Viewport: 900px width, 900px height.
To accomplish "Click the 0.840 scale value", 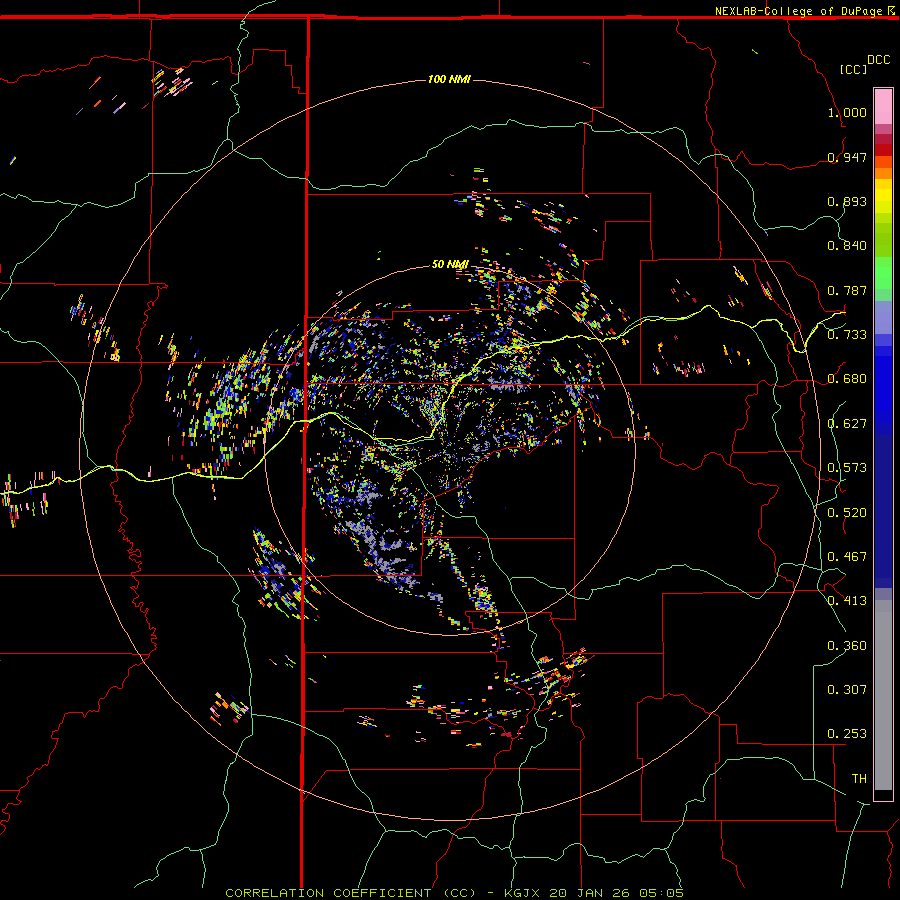I will pos(847,245).
